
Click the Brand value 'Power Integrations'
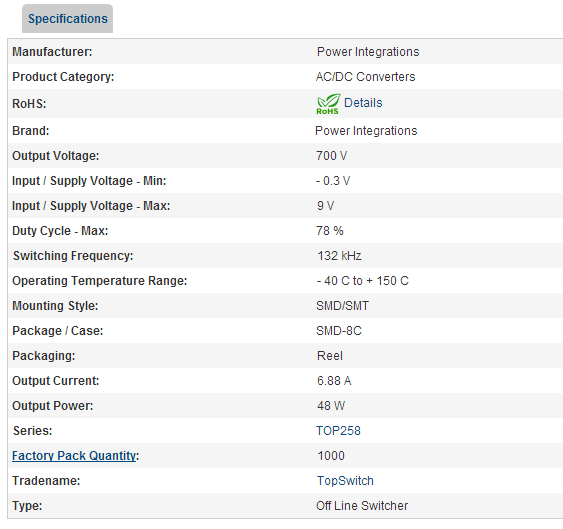click(366, 131)
